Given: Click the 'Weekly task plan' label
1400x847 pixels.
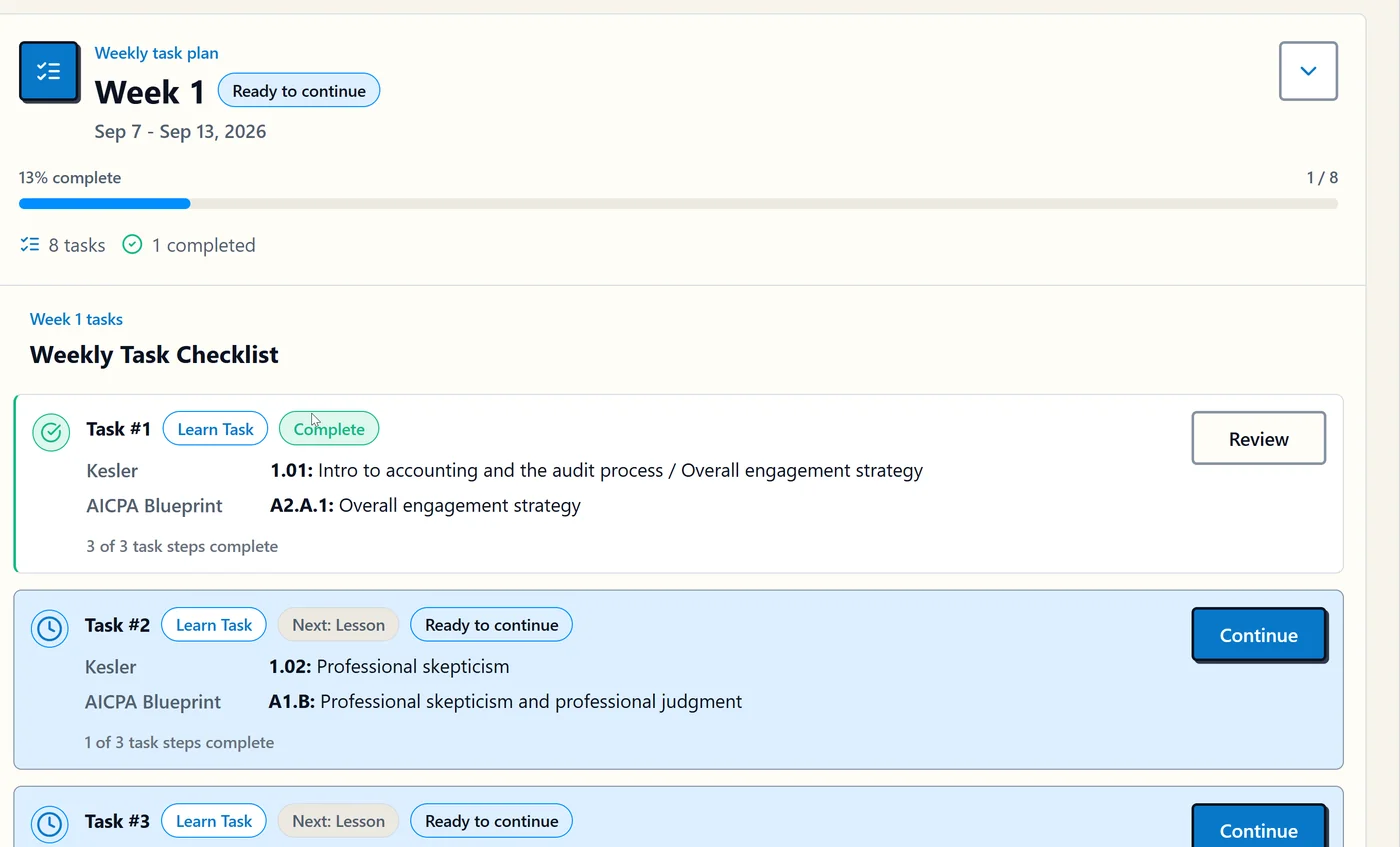Looking at the screenshot, I should point(156,53).
